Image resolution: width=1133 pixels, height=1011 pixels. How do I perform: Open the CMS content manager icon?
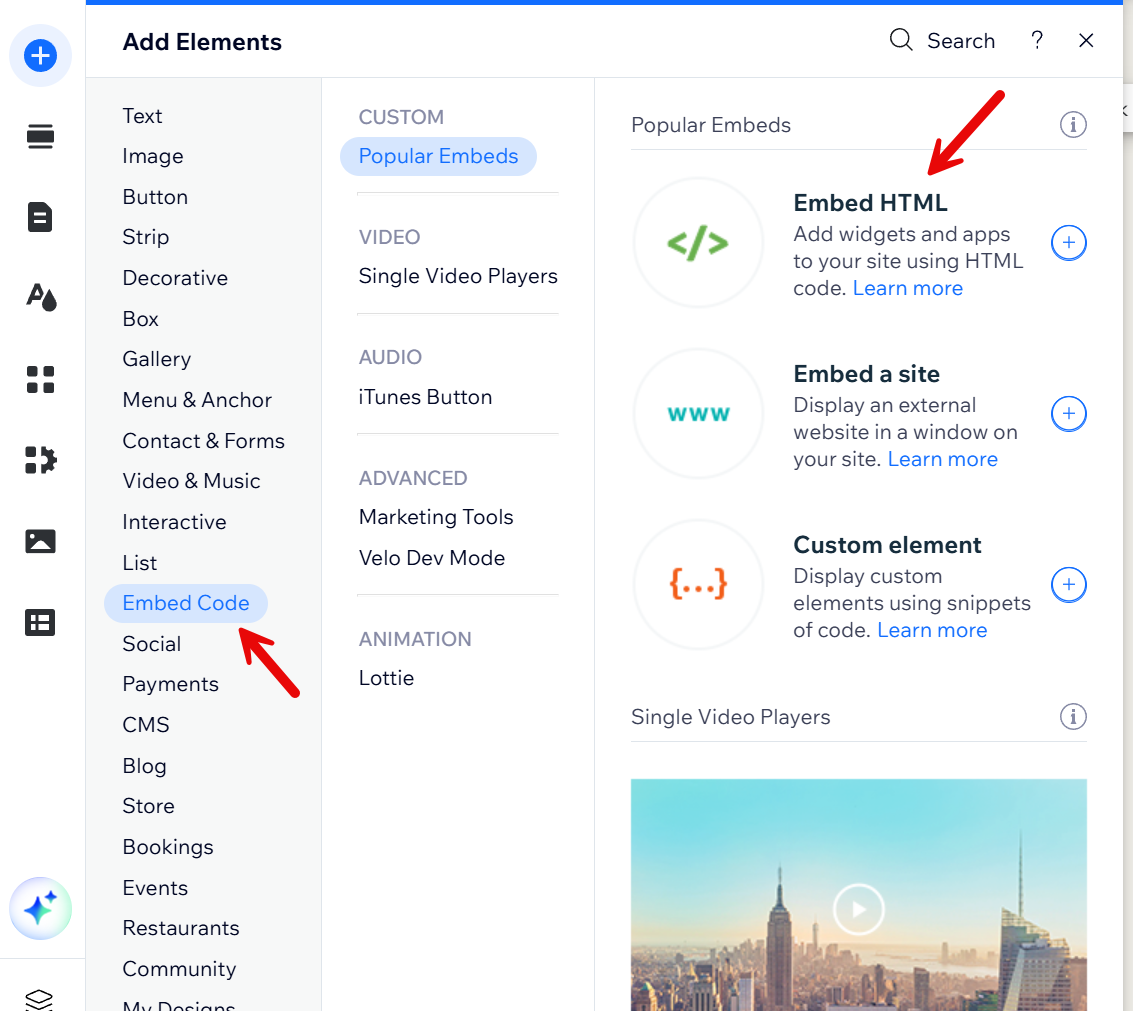40,622
